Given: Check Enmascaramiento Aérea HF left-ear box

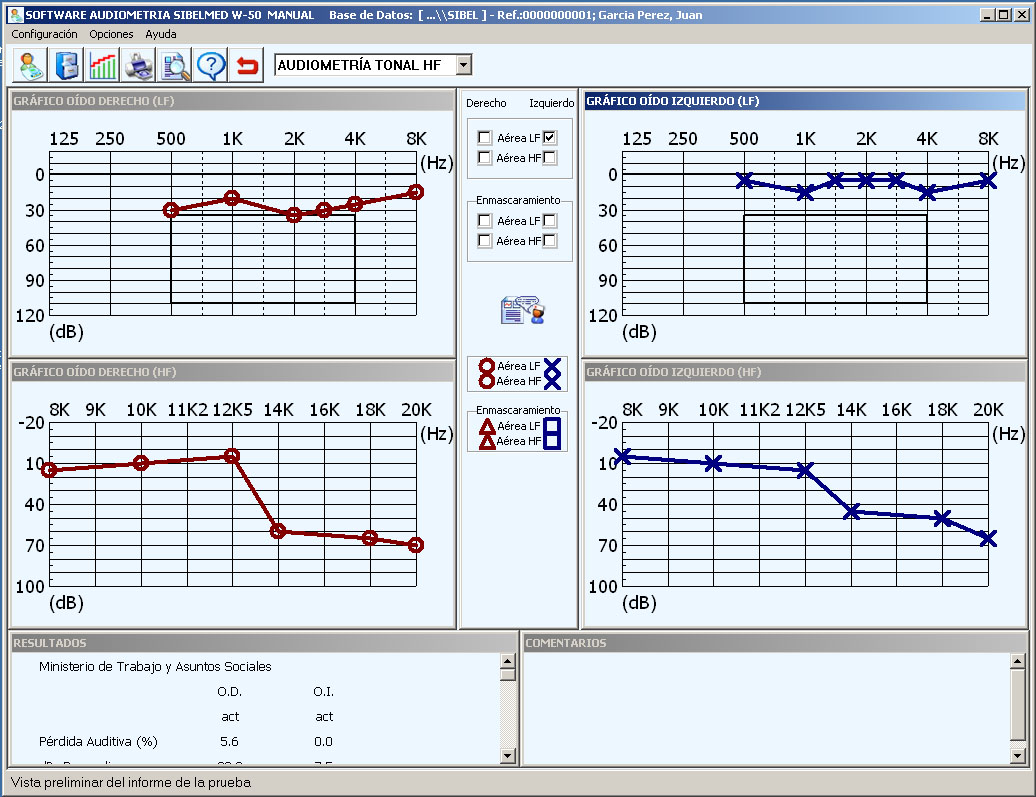Looking at the screenshot, I should point(550,241).
